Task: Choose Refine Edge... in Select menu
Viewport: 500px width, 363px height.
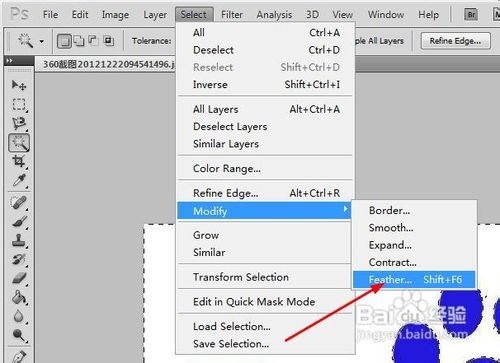Action: coord(265,193)
